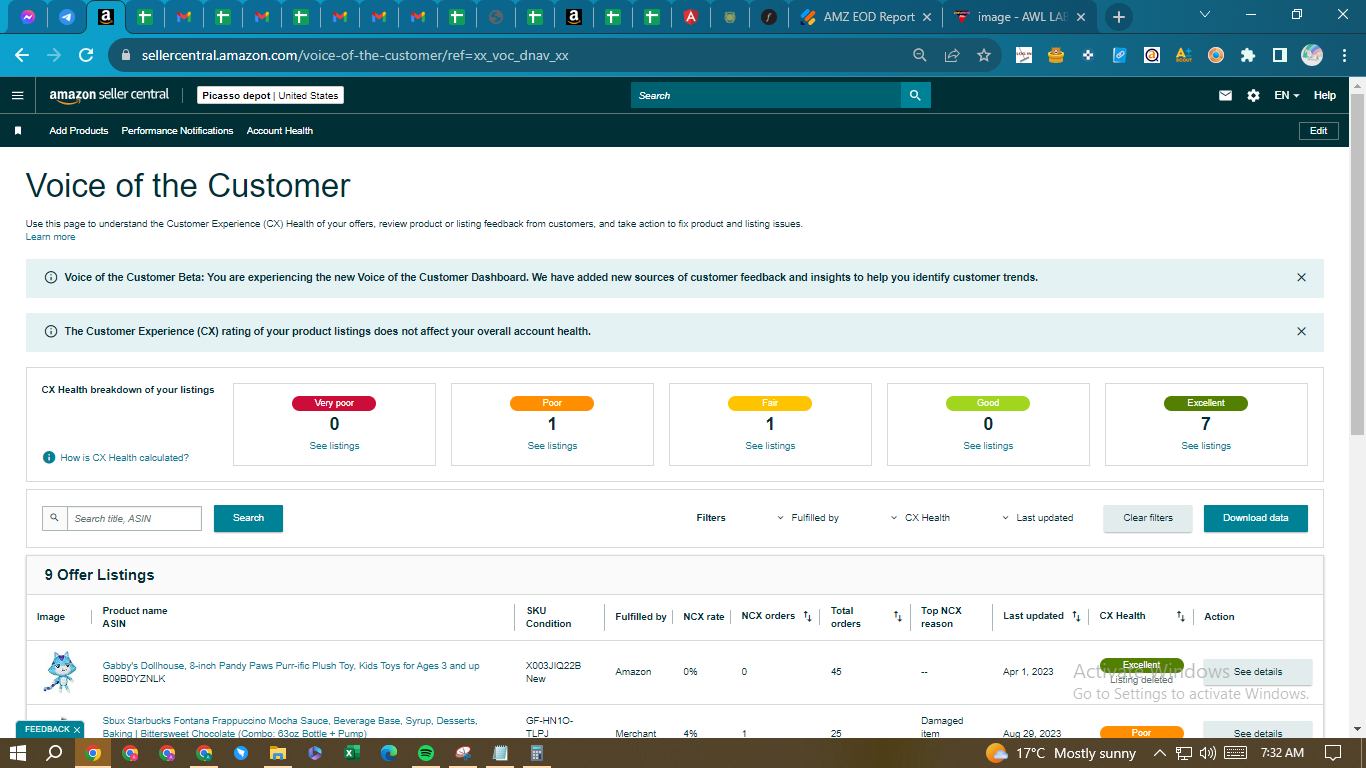
Task: Open a new browser tab with plus
Action: click(1119, 17)
